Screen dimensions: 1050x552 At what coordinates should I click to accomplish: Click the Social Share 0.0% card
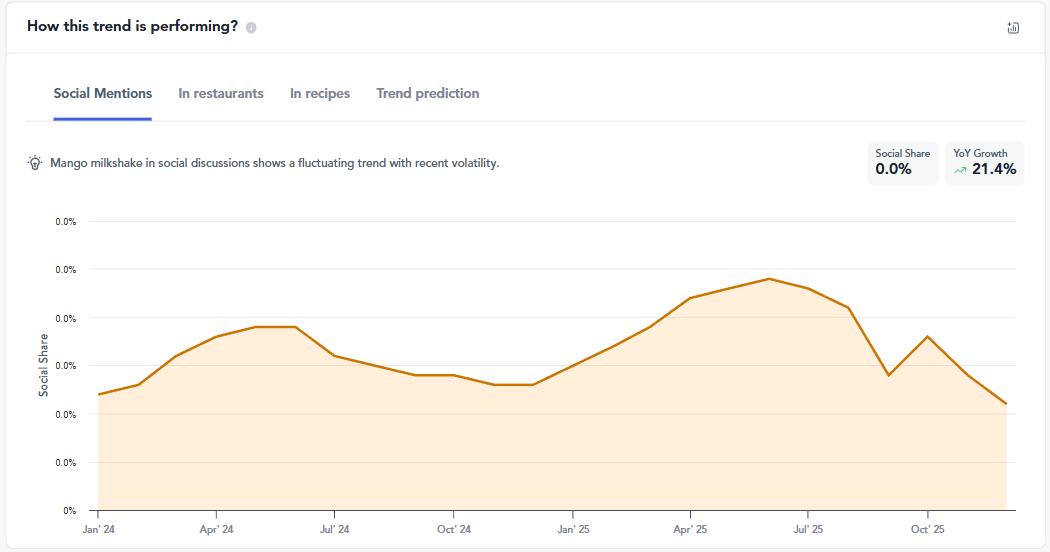903,163
